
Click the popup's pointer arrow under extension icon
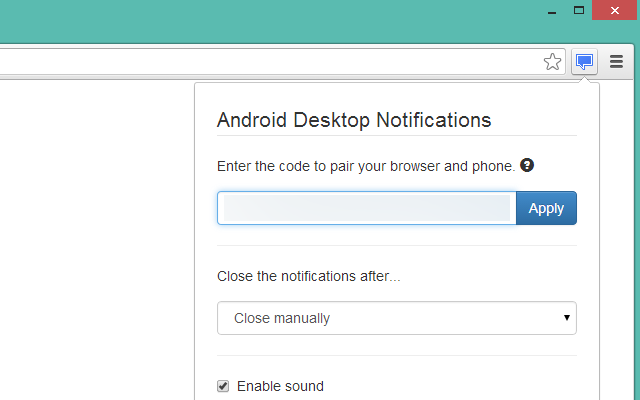coord(584,79)
